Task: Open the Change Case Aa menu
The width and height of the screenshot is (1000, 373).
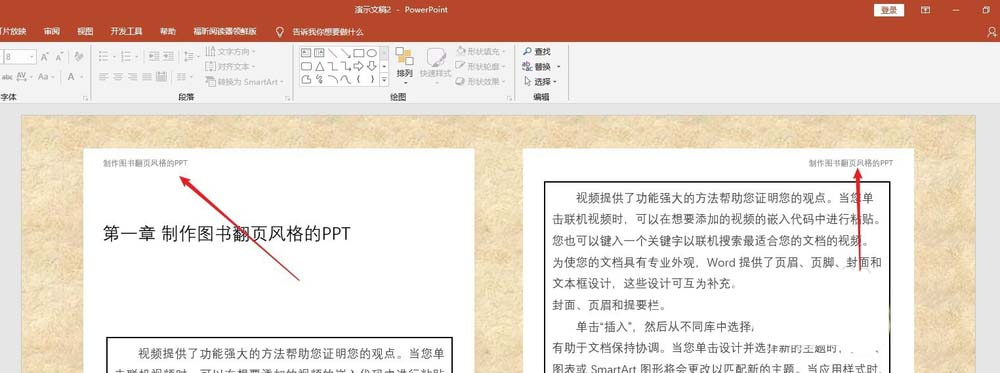Action: coord(45,77)
